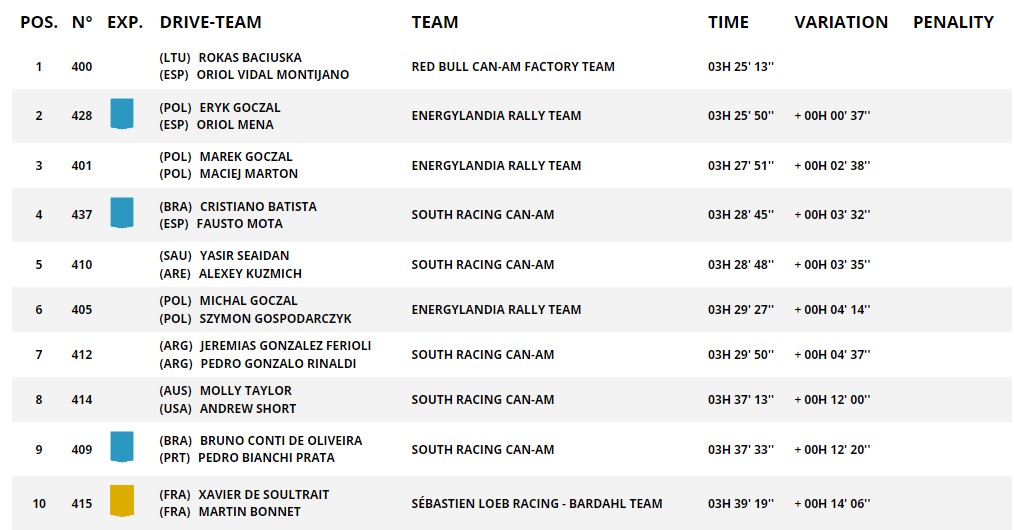Click the yellow badge beside number 415
The image size is (1014, 530).
(x=122, y=501)
